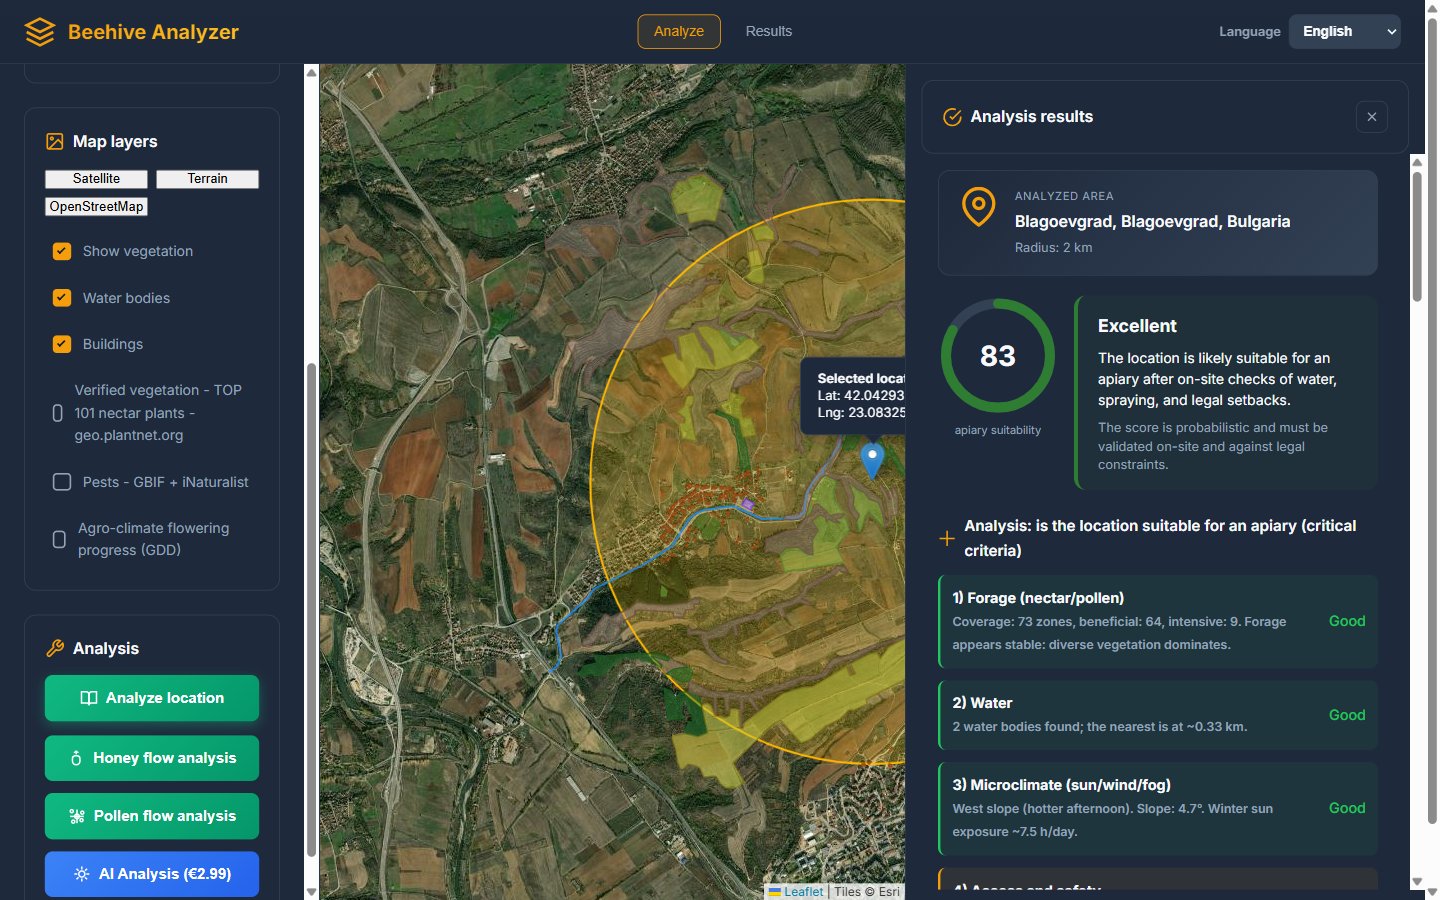Viewport: 1440px width, 900px height.
Task: Click the sun icon on AI Analysis
Action: point(82,874)
